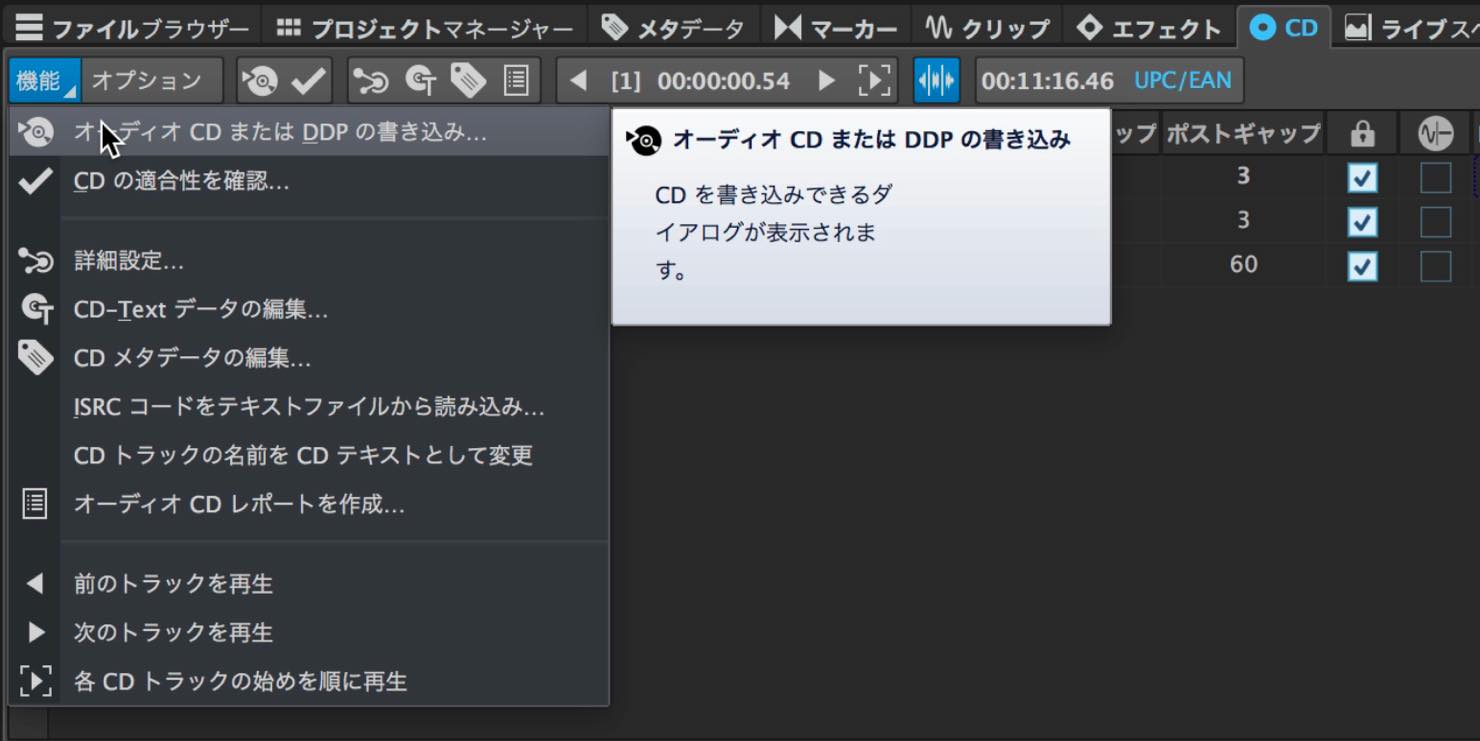1480x741 pixels.
Task: Enable waveform column checkbox in postgap 60 row
Action: (x=1435, y=266)
